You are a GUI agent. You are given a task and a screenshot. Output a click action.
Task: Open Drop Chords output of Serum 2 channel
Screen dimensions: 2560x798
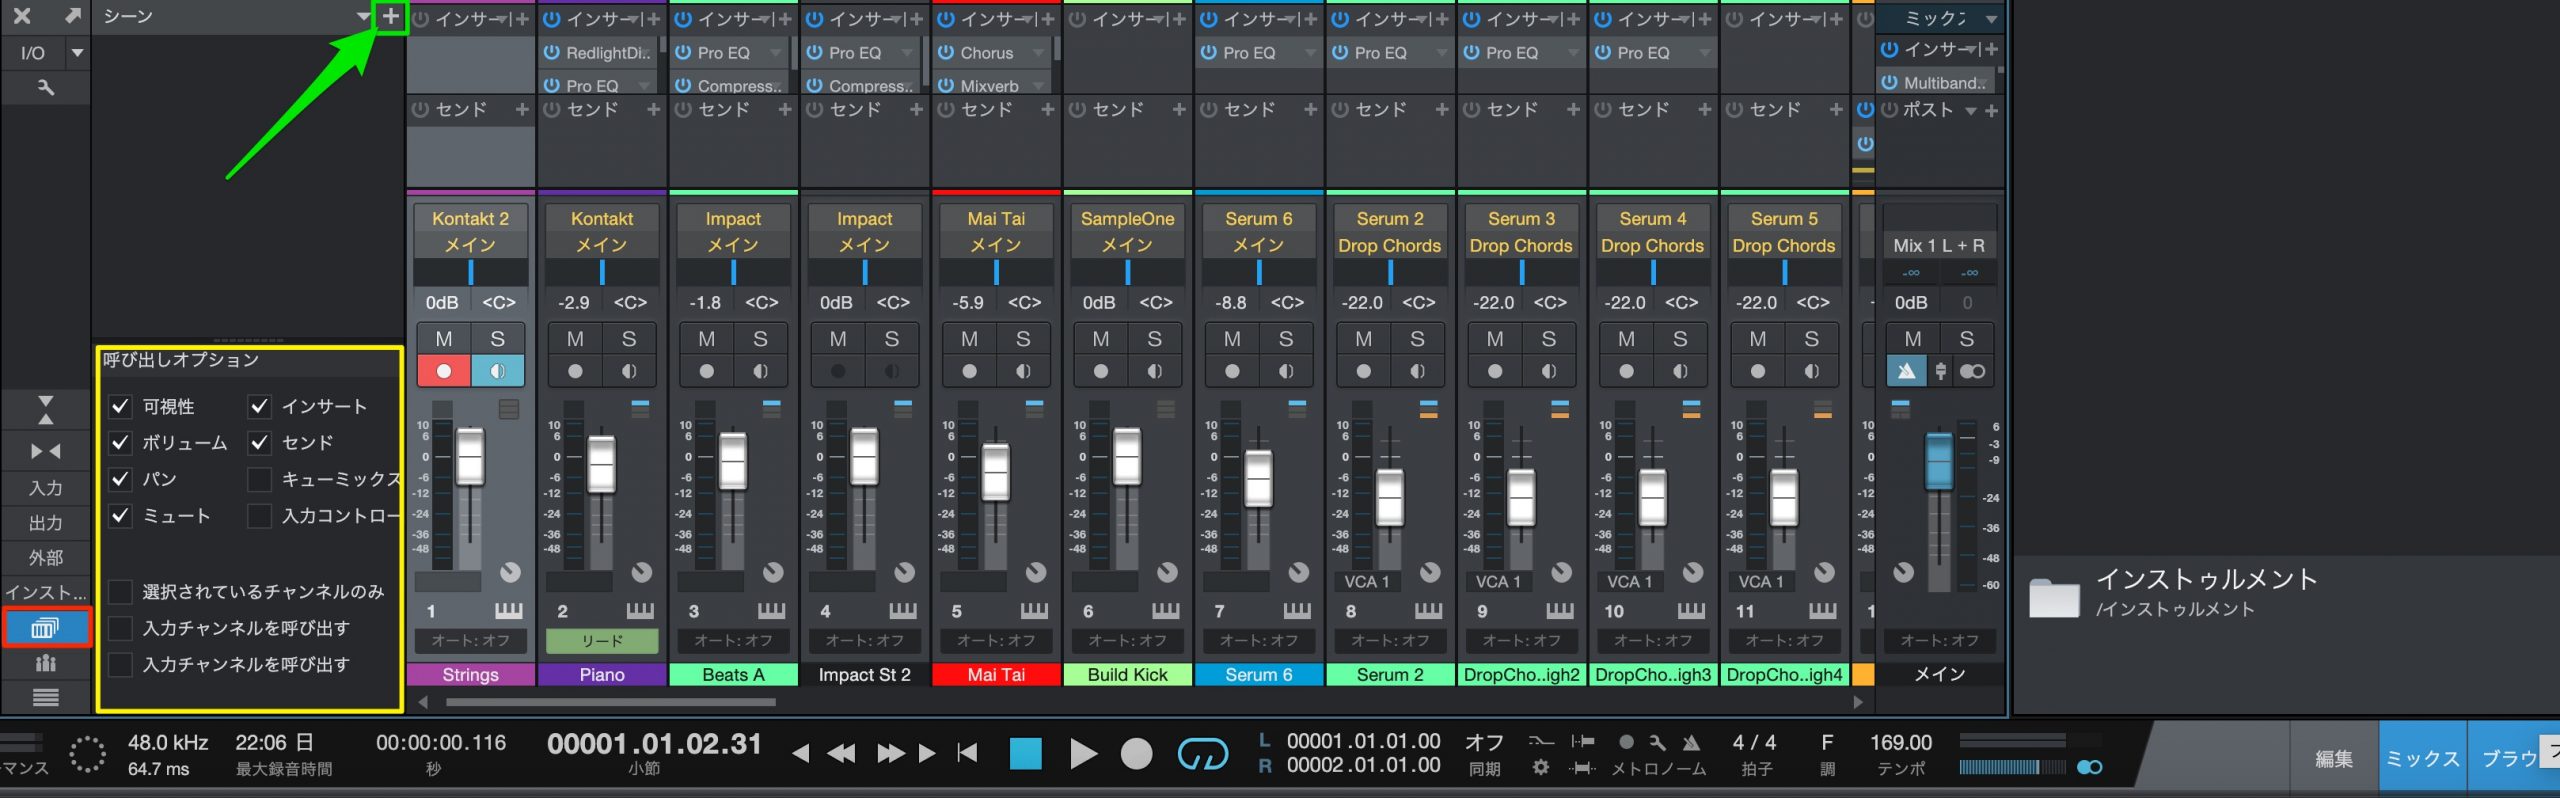click(x=1390, y=245)
